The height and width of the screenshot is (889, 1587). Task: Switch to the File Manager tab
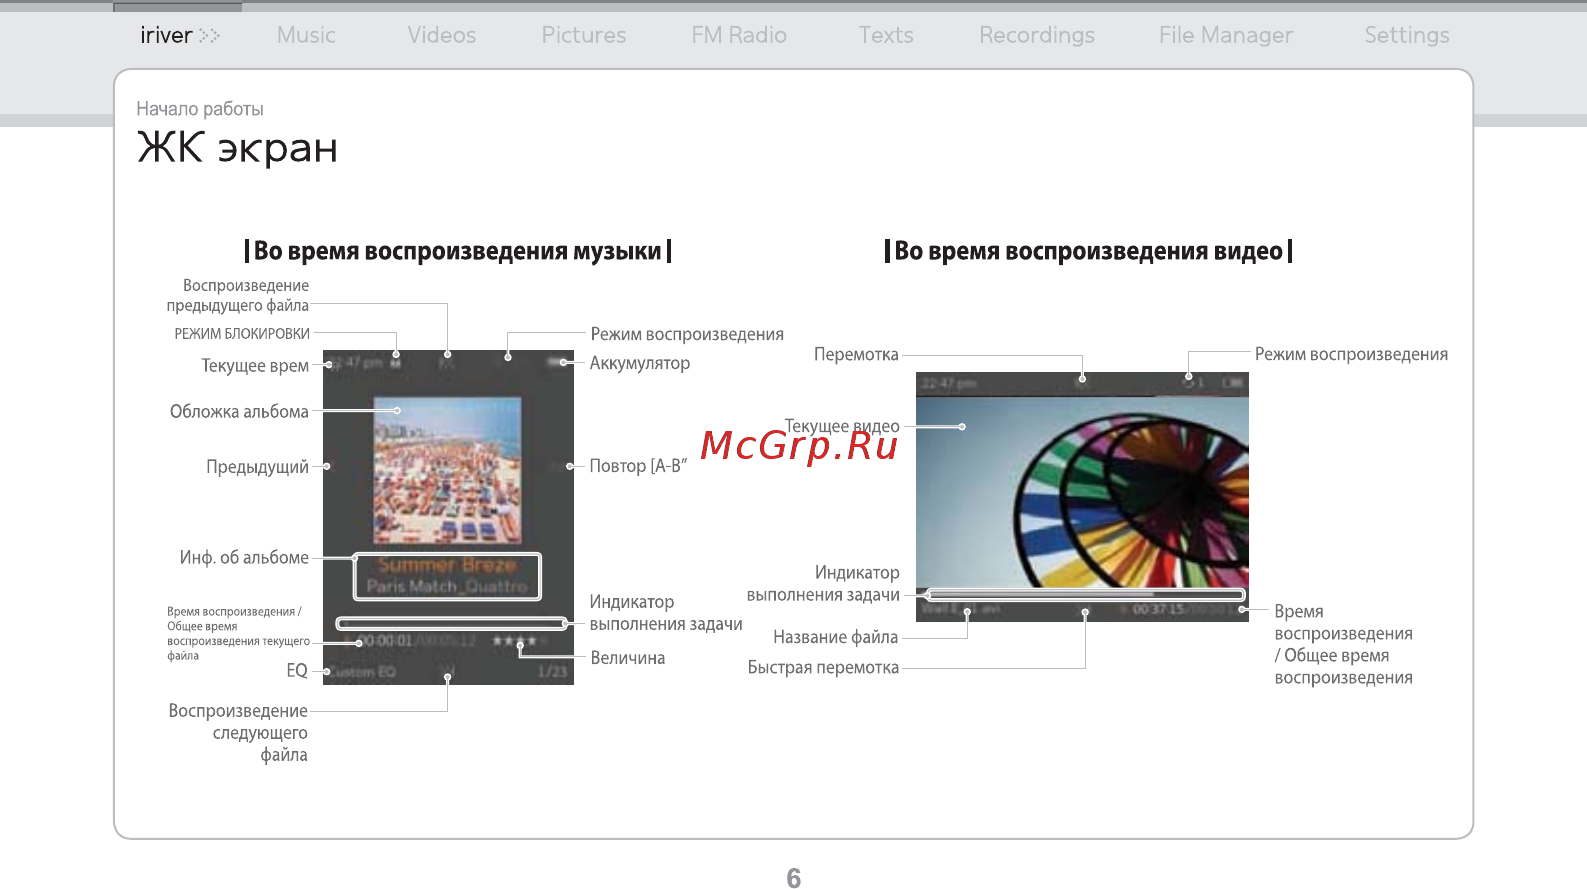click(x=1226, y=35)
